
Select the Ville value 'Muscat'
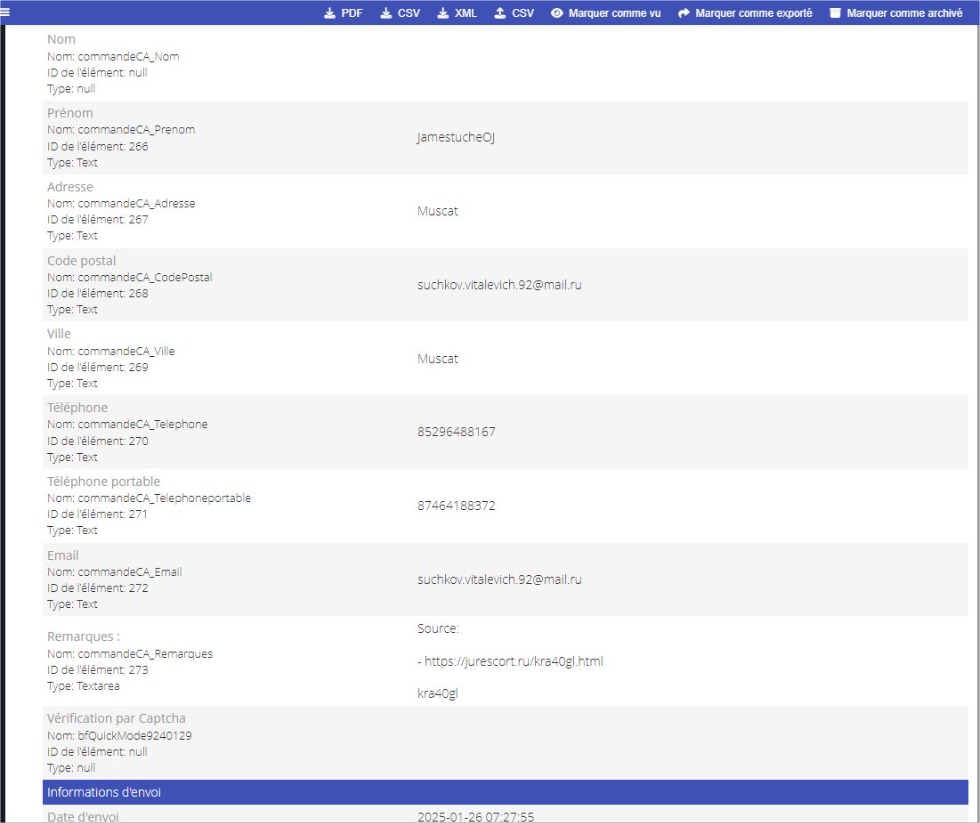[438, 359]
